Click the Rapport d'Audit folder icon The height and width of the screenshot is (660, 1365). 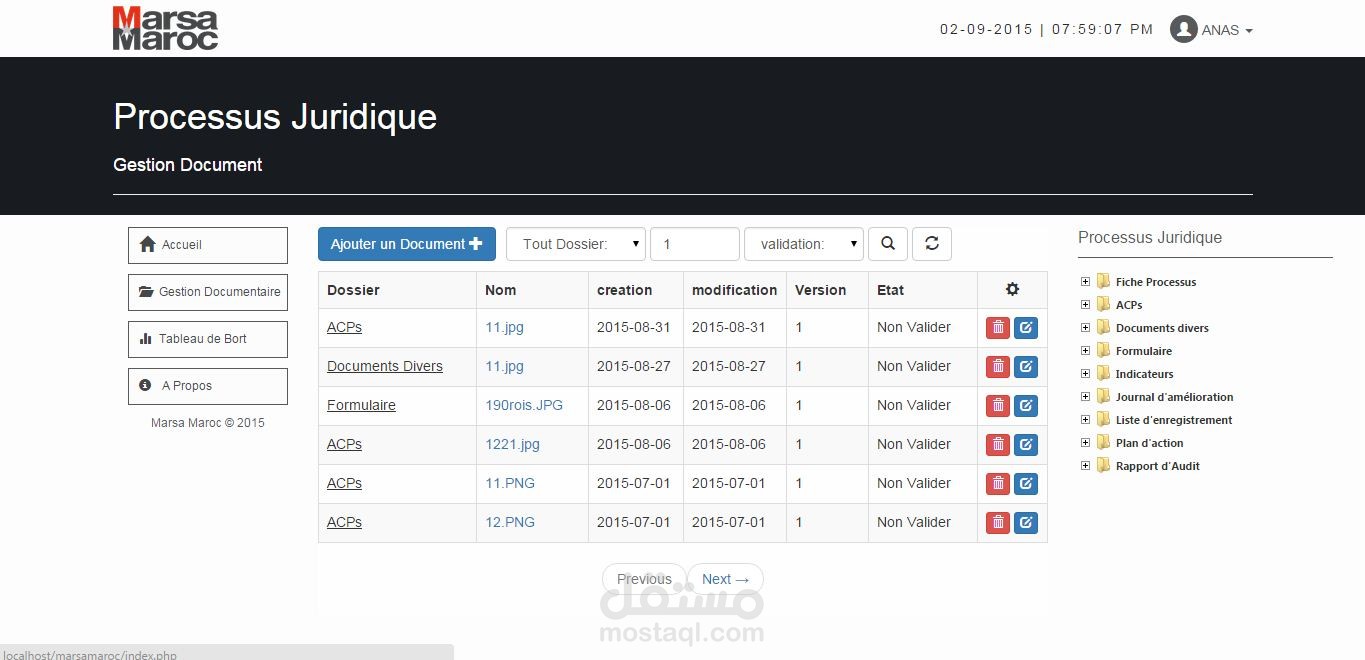click(1104, 465)
